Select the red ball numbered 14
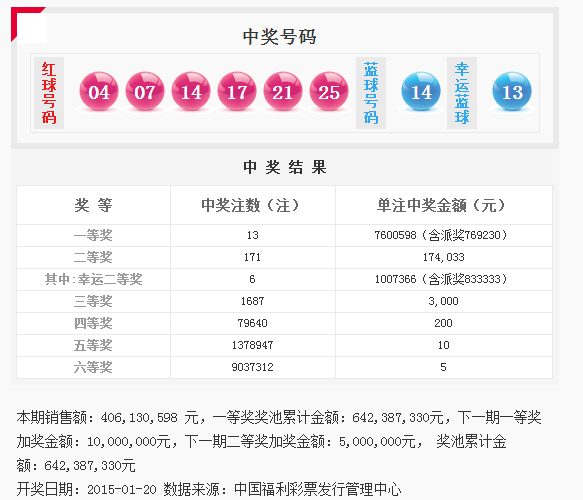 click(191, 91)
